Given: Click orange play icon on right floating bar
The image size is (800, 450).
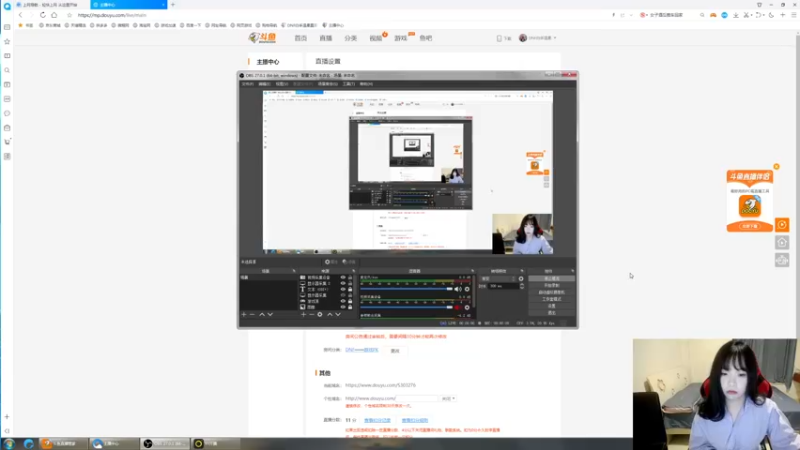Looking at the screenshot, I should 782,225.
